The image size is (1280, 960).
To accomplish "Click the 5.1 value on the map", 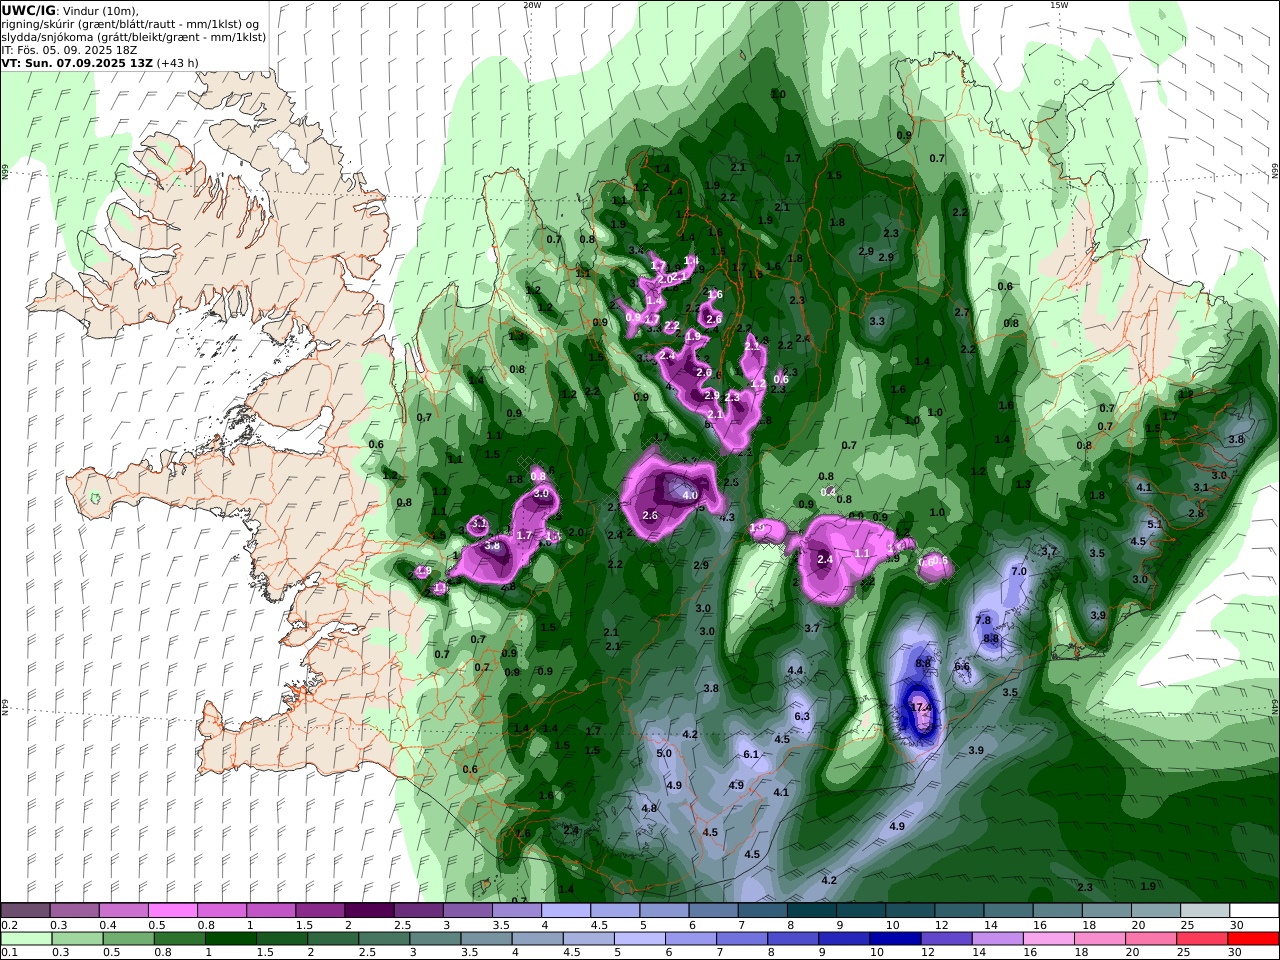I will coord(1154,524).
